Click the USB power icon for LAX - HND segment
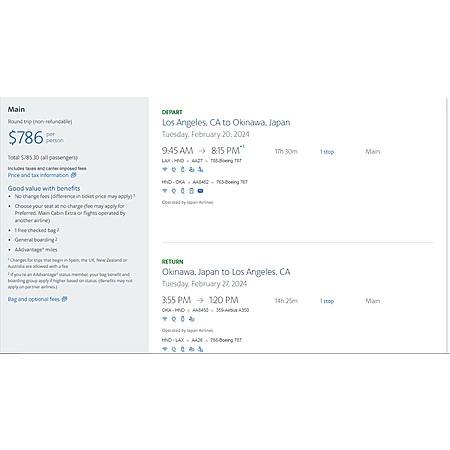 coord(182,169)
